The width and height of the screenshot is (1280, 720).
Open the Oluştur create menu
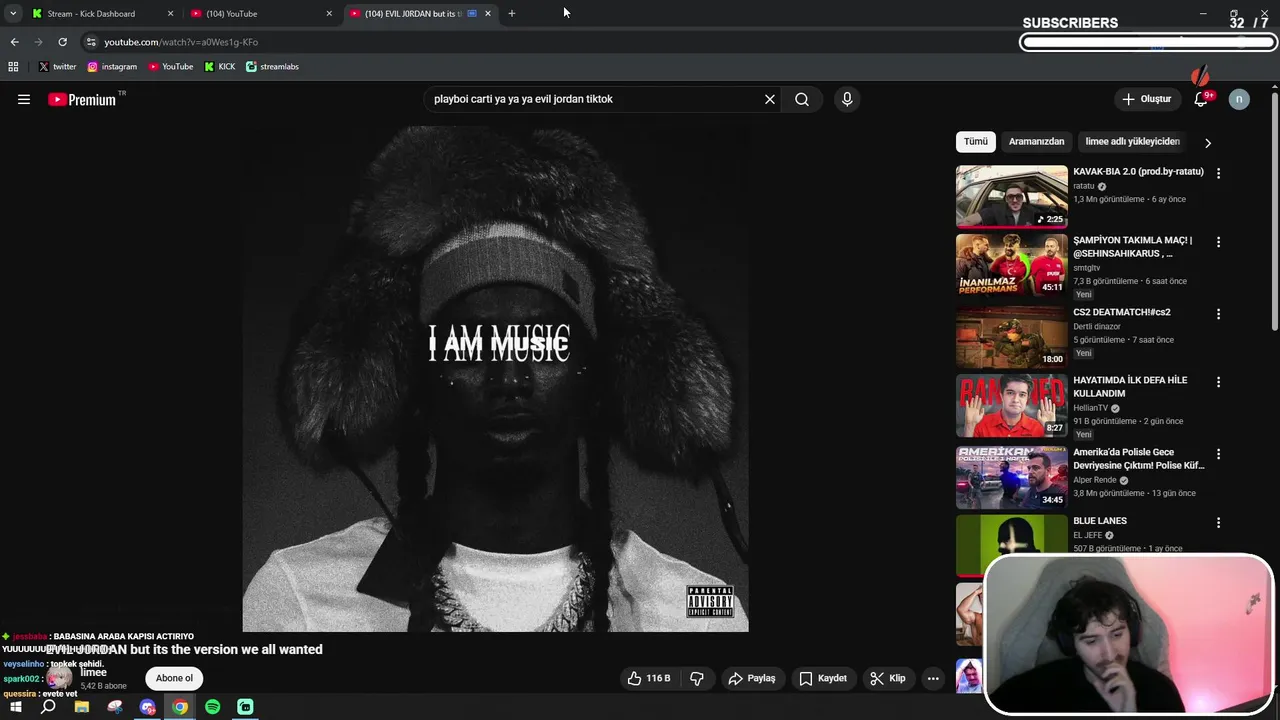[1146, 99]
